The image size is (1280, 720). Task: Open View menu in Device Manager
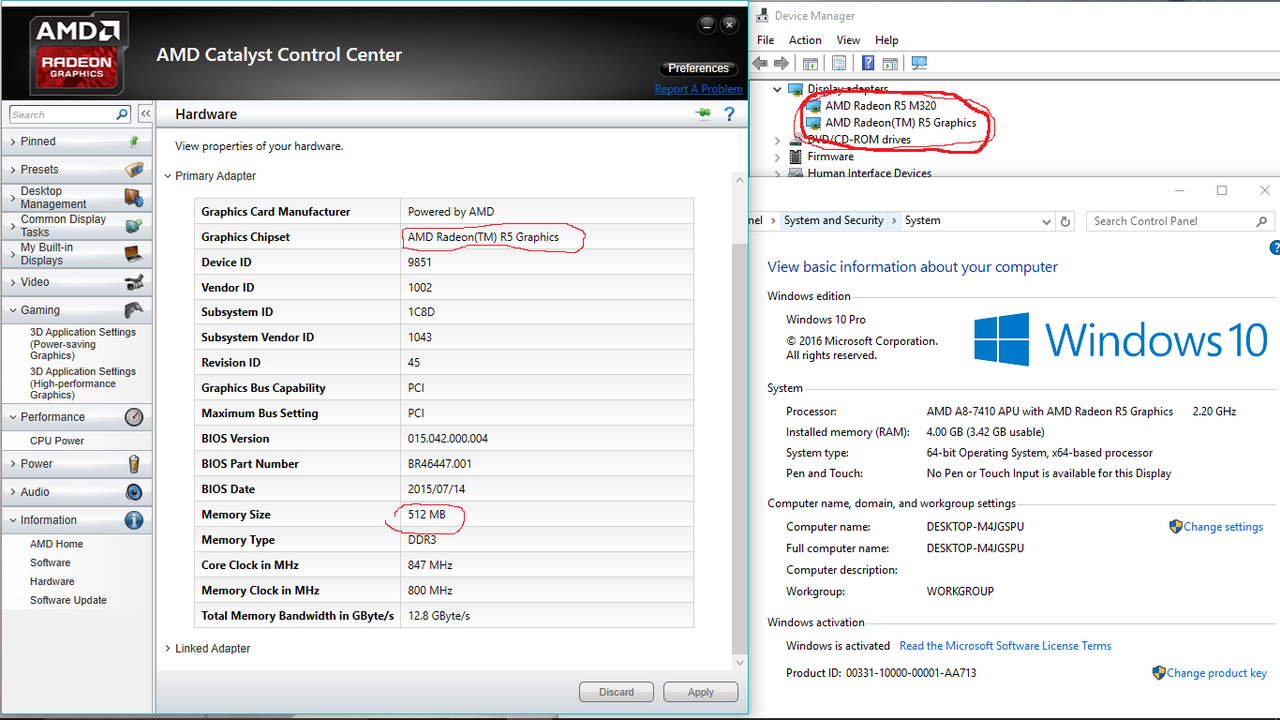tap(848, 40)
